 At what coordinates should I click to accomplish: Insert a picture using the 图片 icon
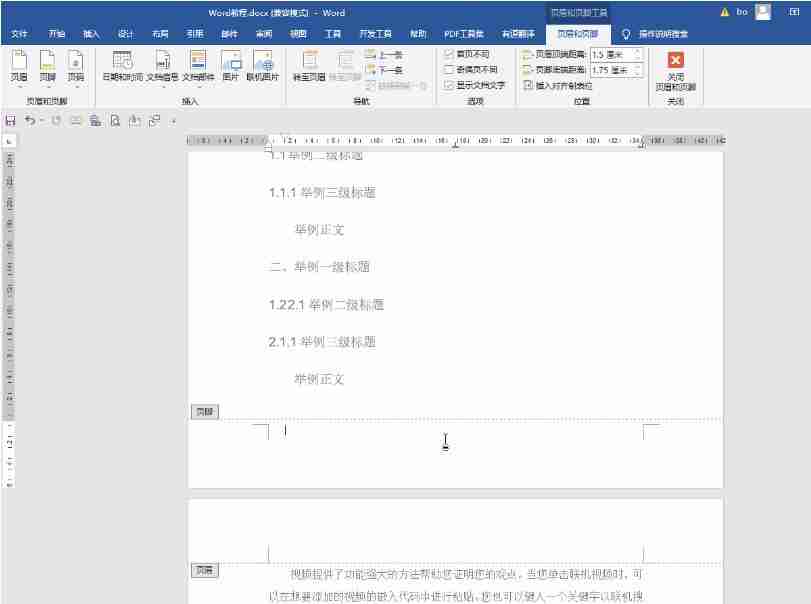230,68
